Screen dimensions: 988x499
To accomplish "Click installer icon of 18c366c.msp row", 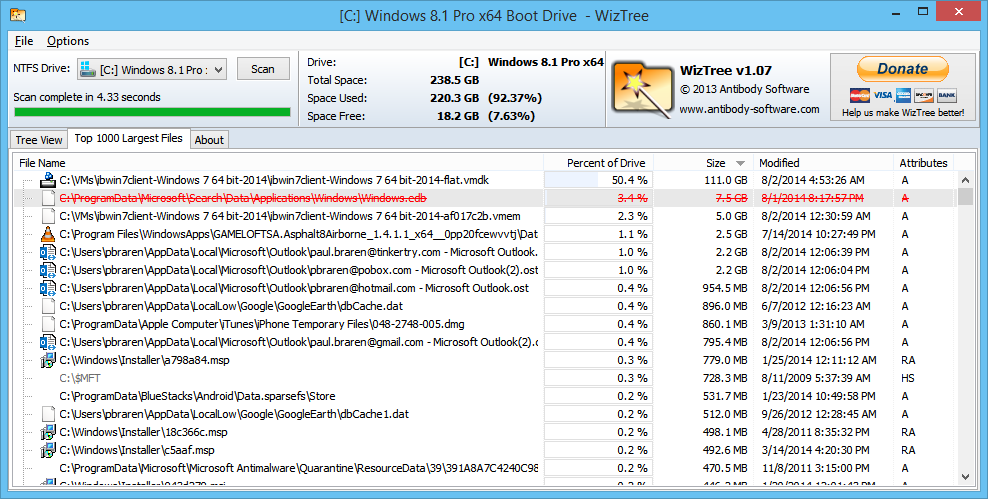I will tap(48, 432).
